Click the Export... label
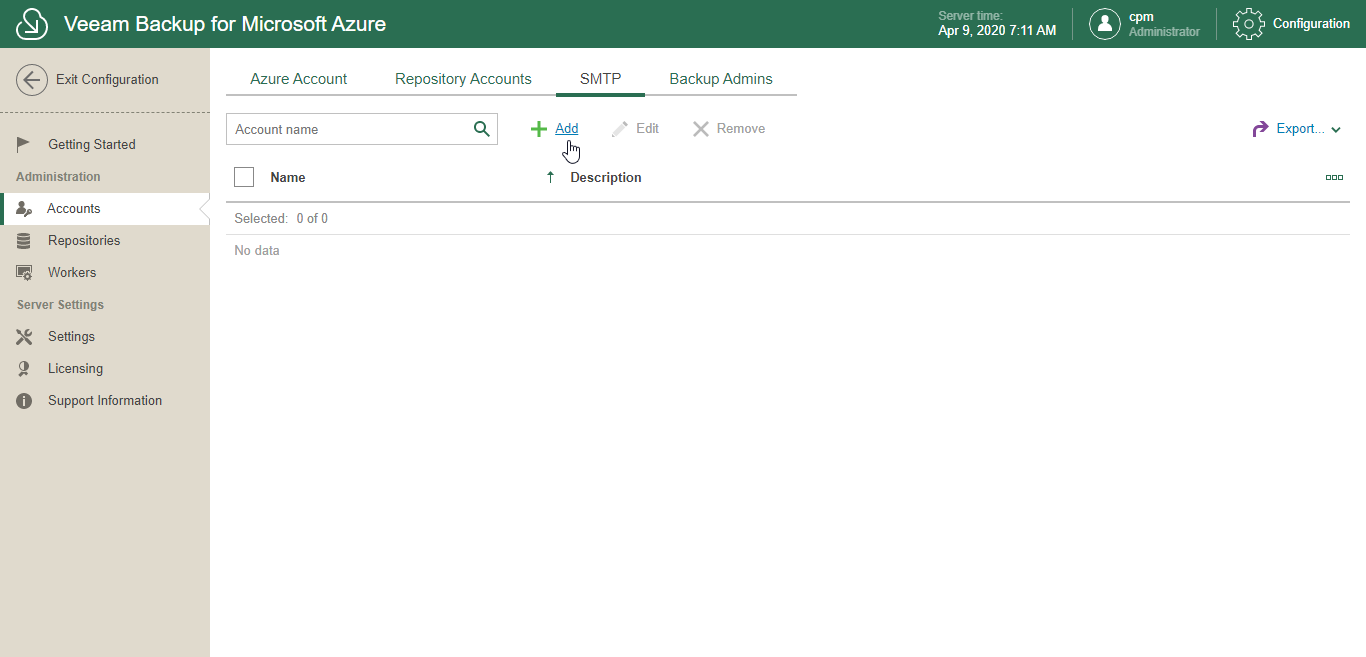 coord(1301,129)
